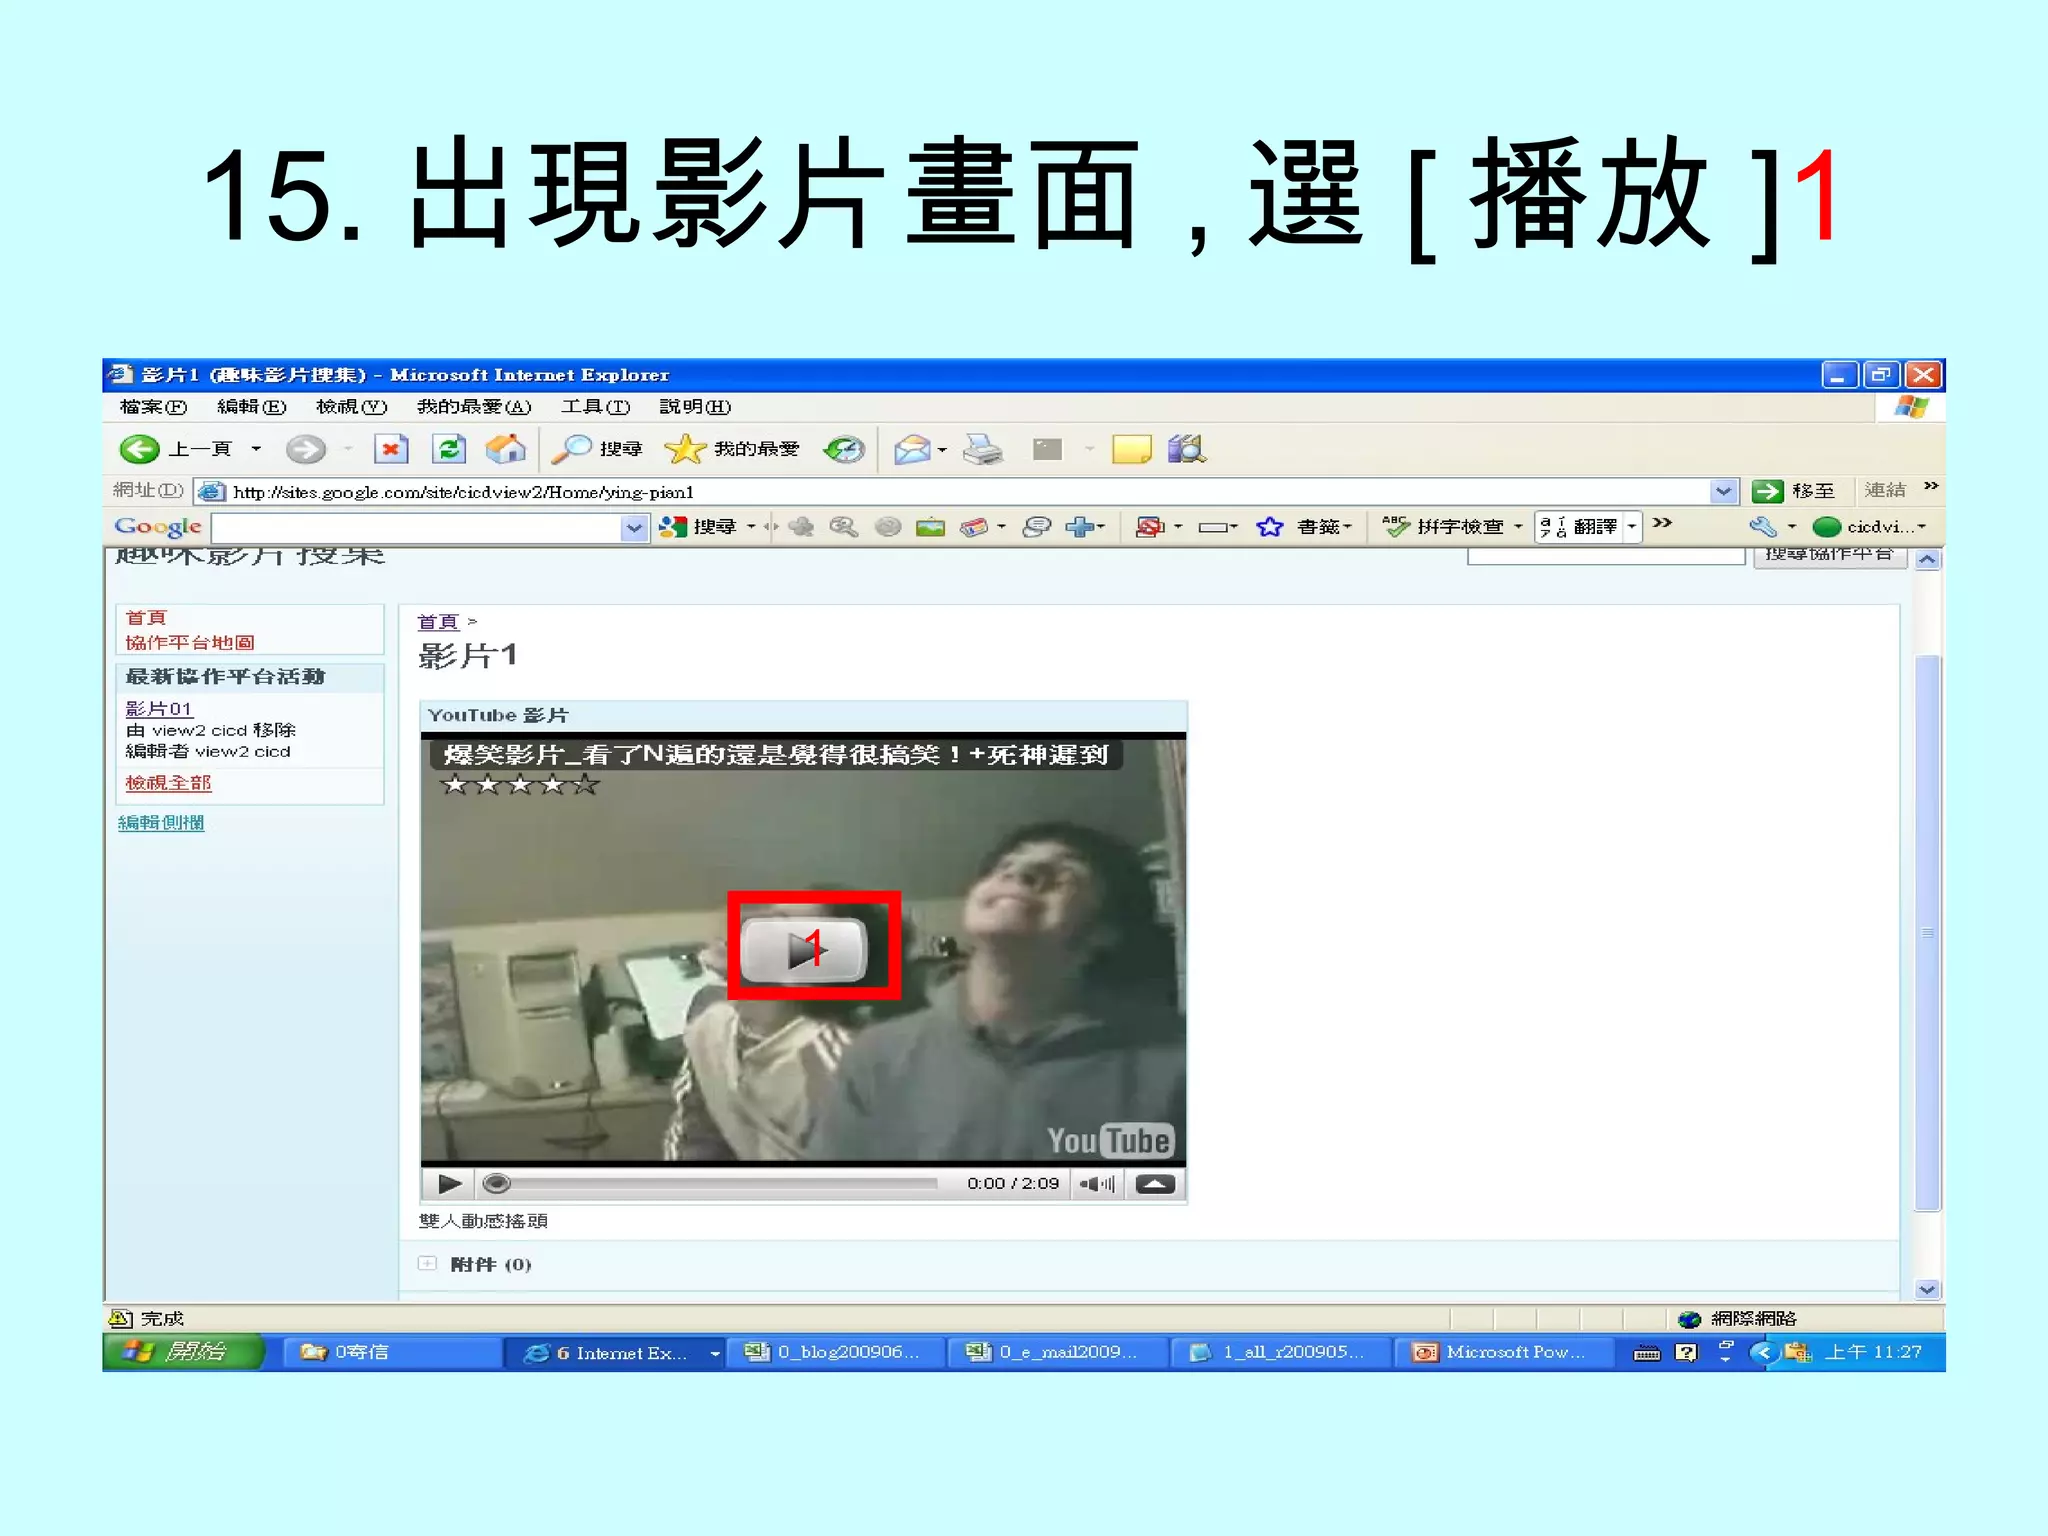
Task: Click the Research icon in IE toolbar
Action: click(1187, 450)
